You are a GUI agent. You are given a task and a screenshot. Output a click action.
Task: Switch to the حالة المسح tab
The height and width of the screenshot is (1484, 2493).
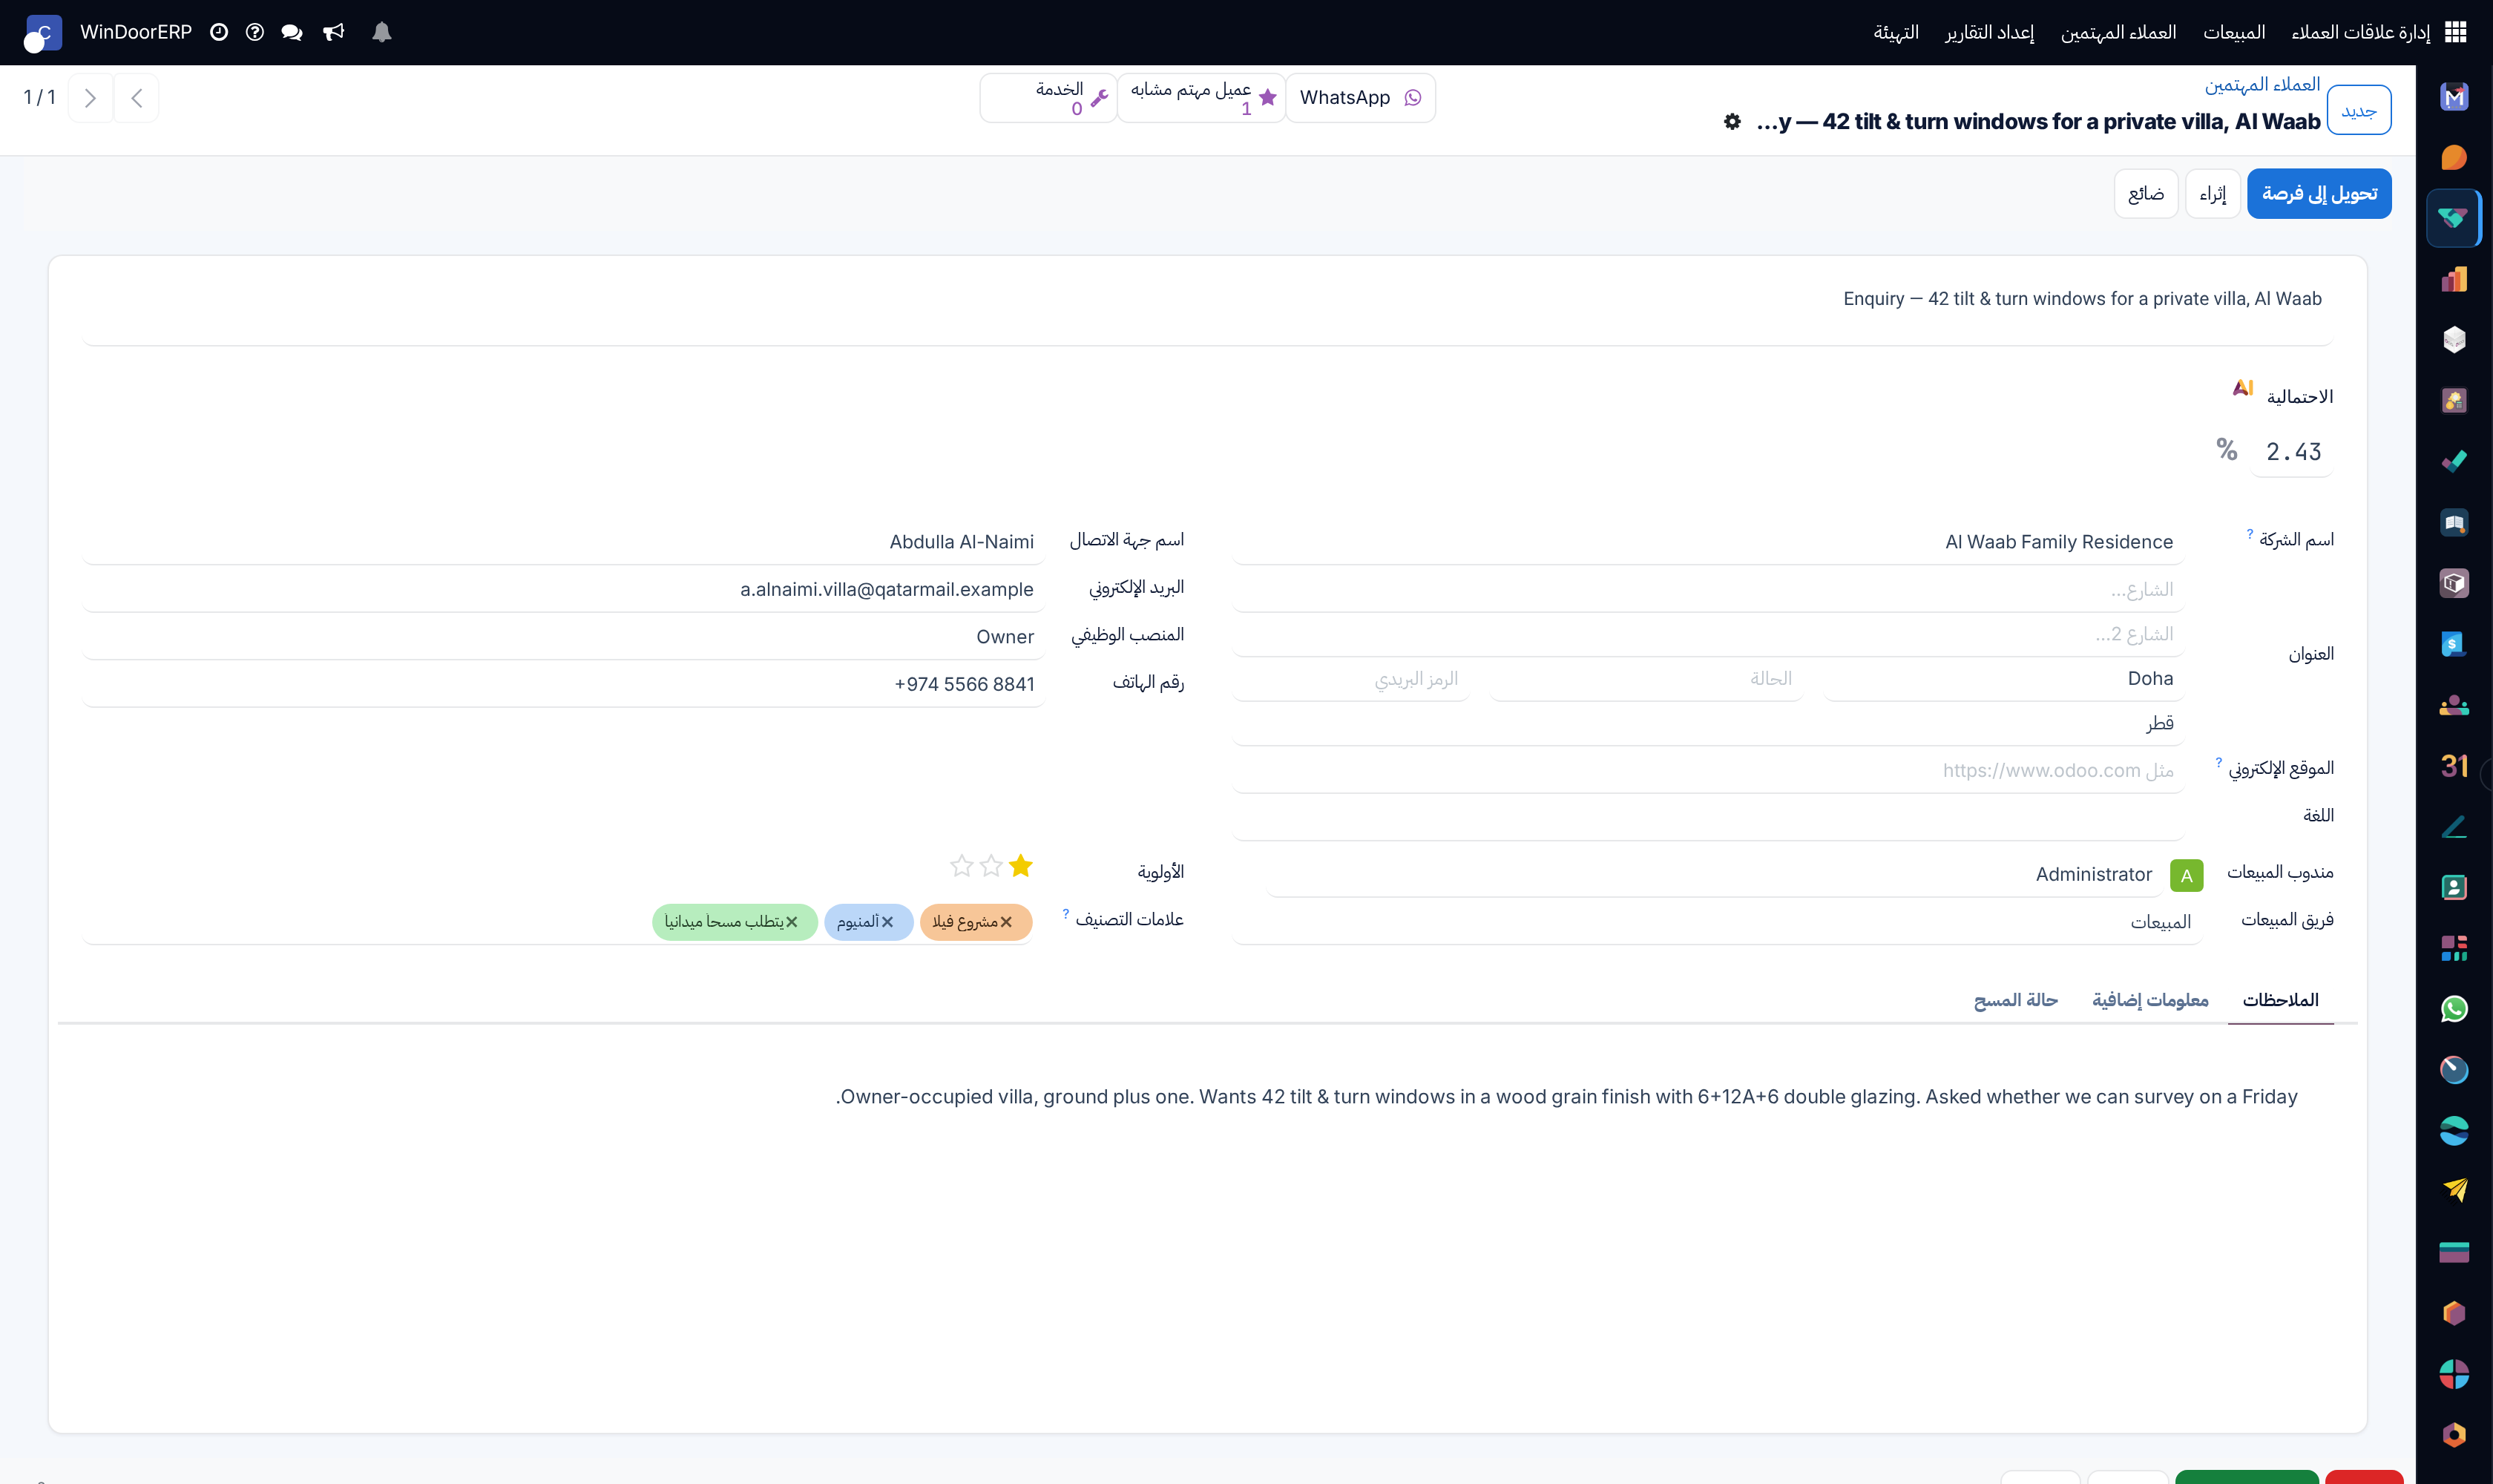[2015, 1000]
